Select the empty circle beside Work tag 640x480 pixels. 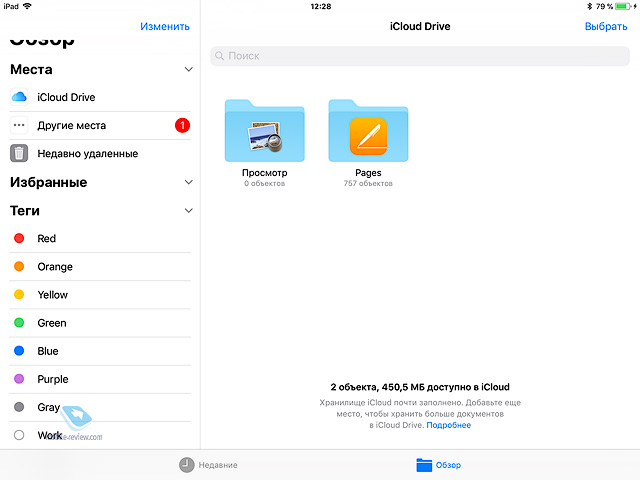click(19, 435)
